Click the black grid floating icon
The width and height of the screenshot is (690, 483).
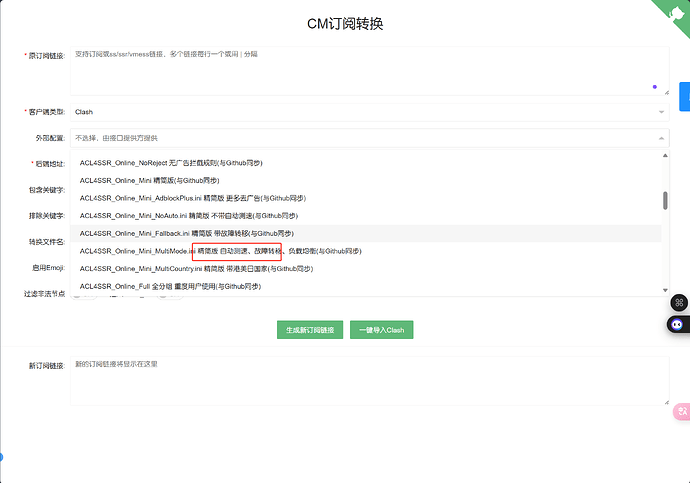[x=679, y=303]
